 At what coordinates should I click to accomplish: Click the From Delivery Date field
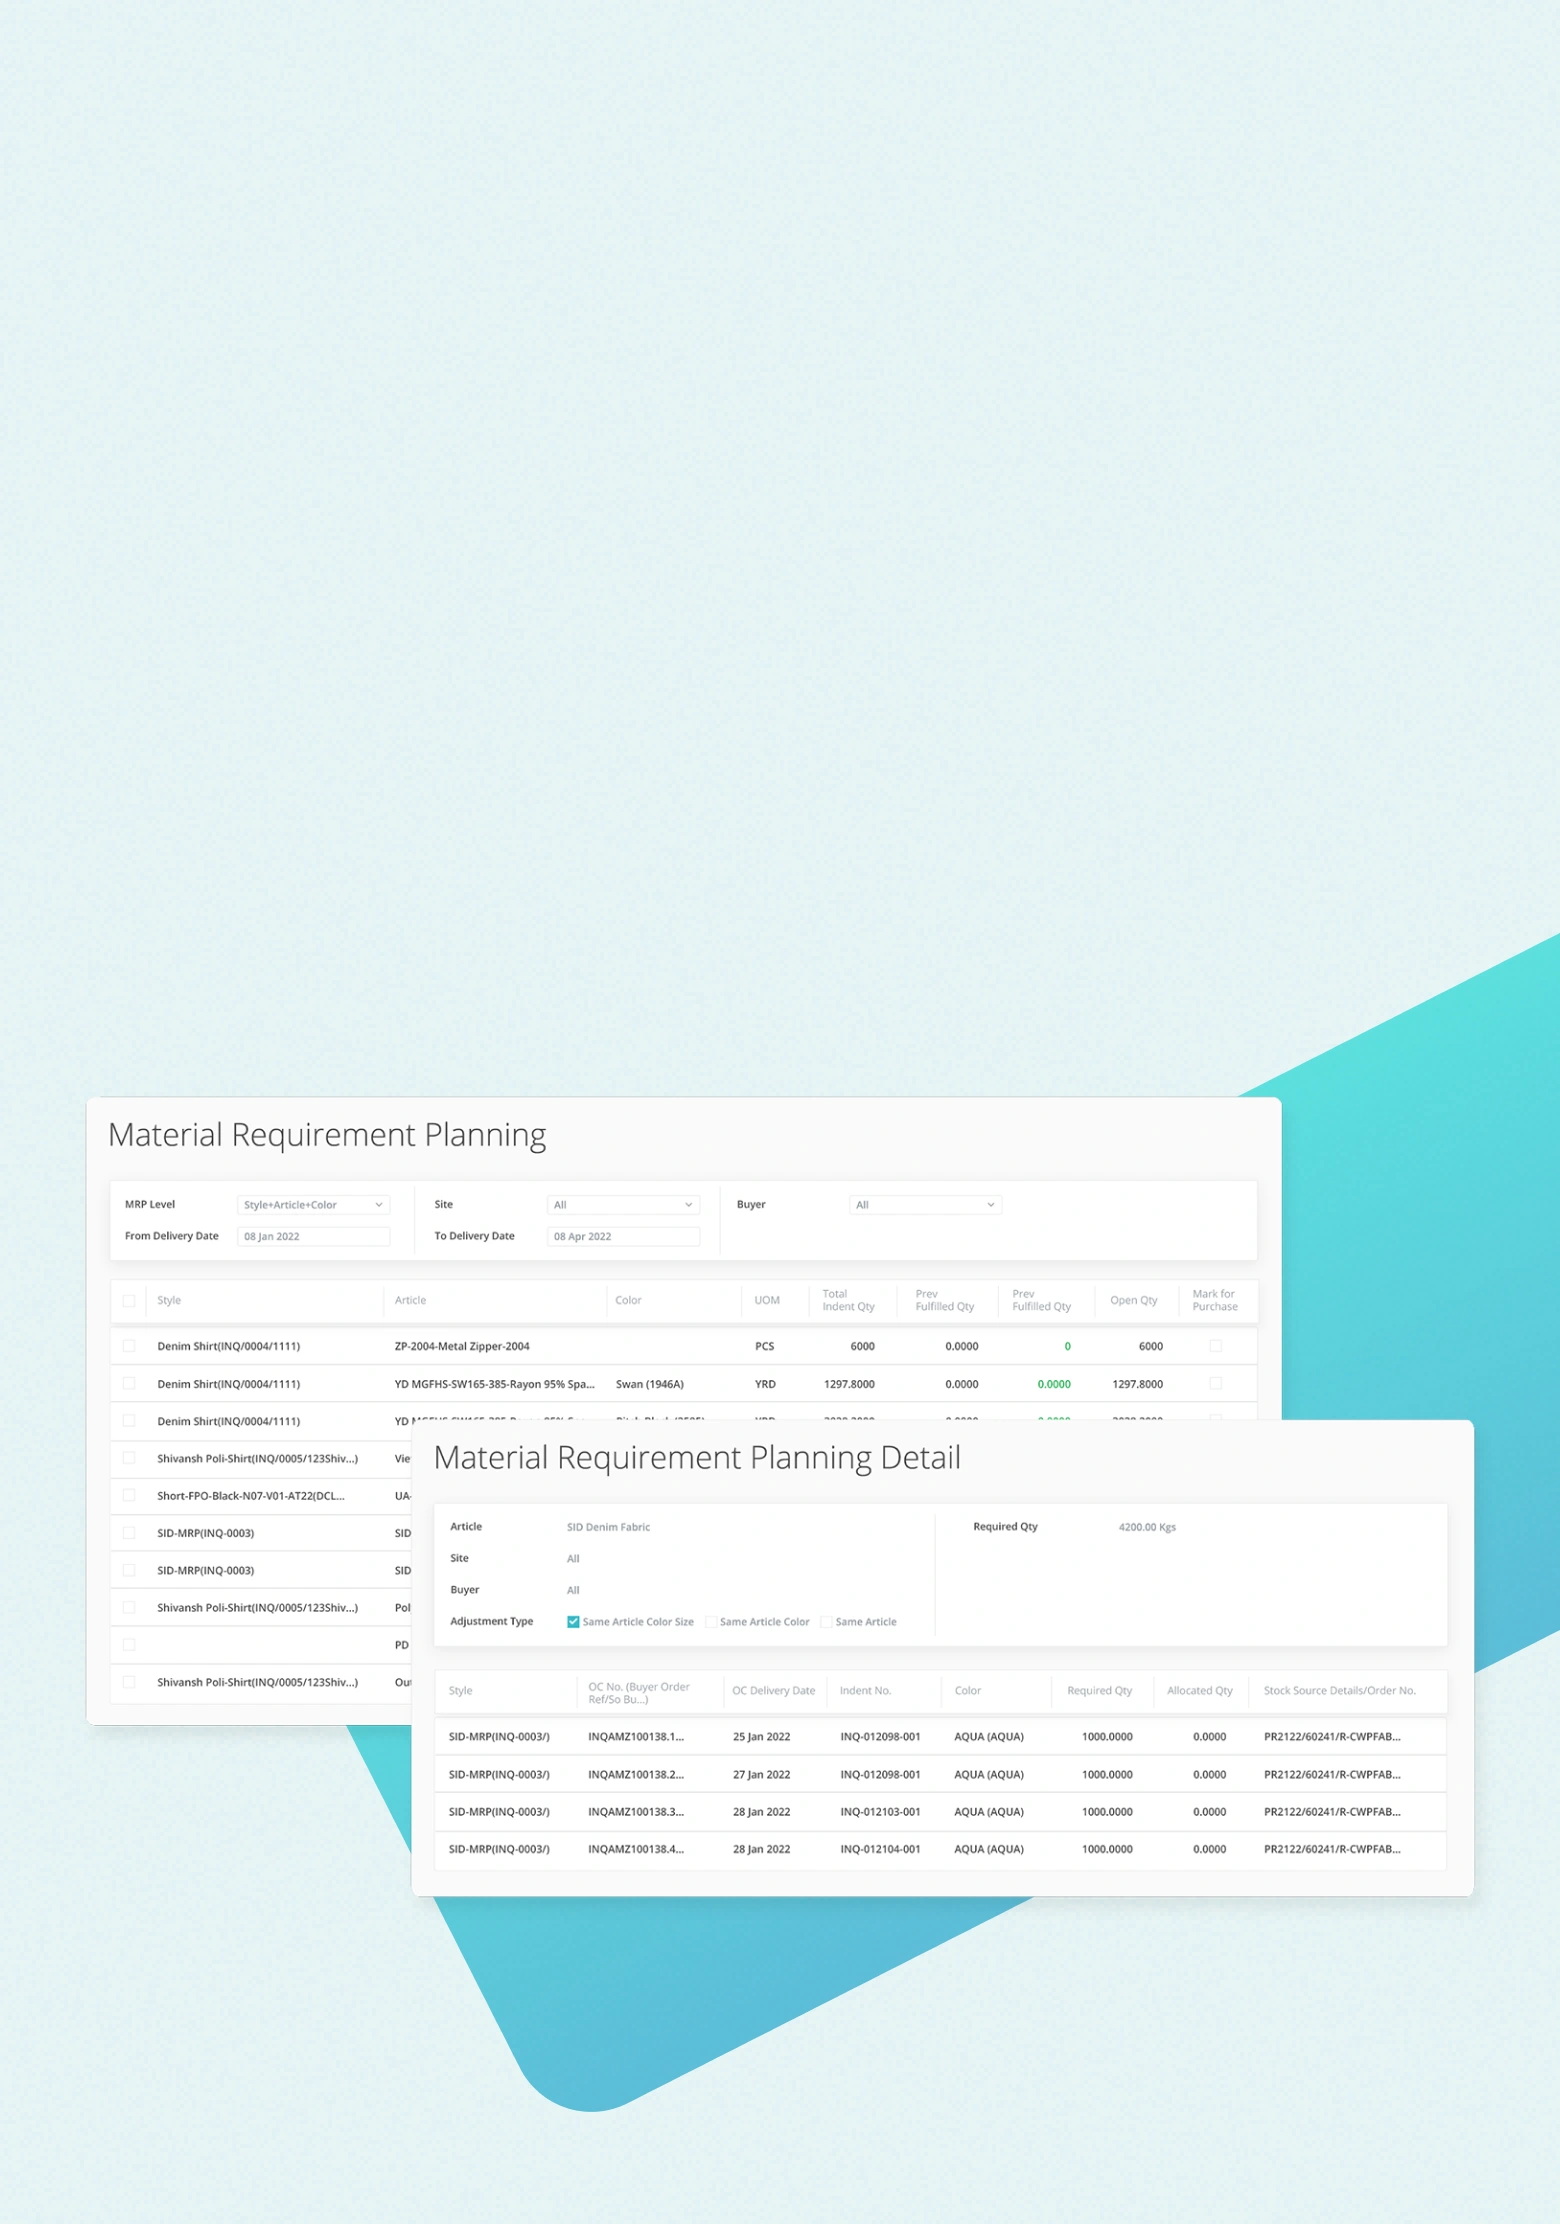[312, 1237]
